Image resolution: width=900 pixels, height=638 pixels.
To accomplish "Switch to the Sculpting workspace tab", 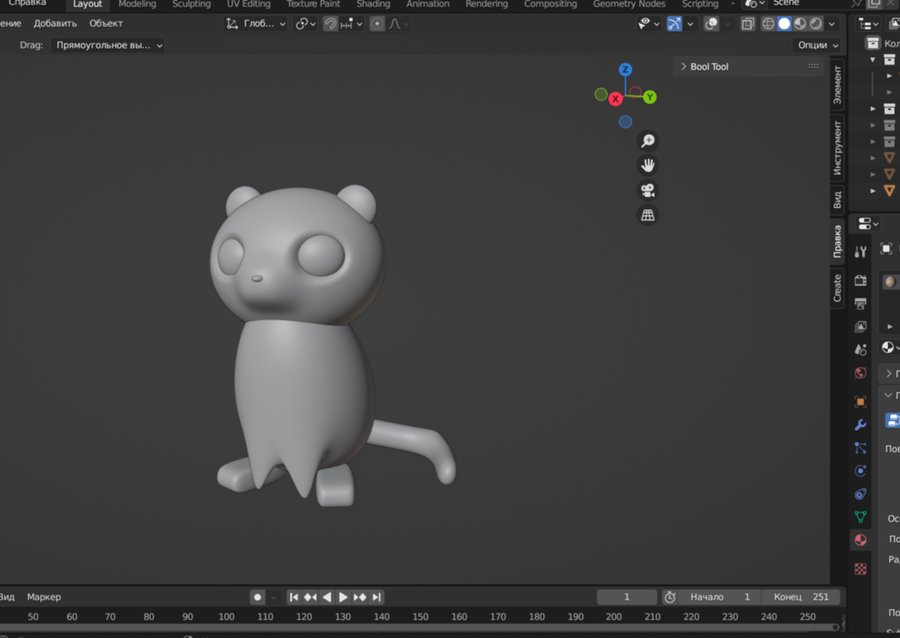I will click(x=191, y=4).
